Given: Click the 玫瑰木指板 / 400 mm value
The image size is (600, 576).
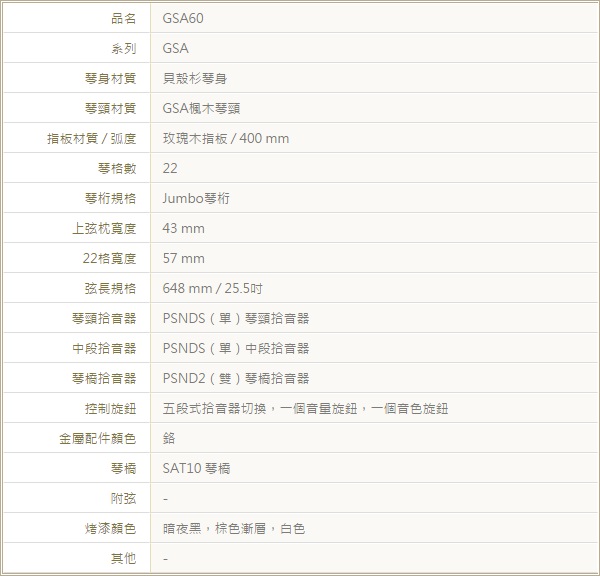Looking at the screenshot, I should [x=226, y=138].
